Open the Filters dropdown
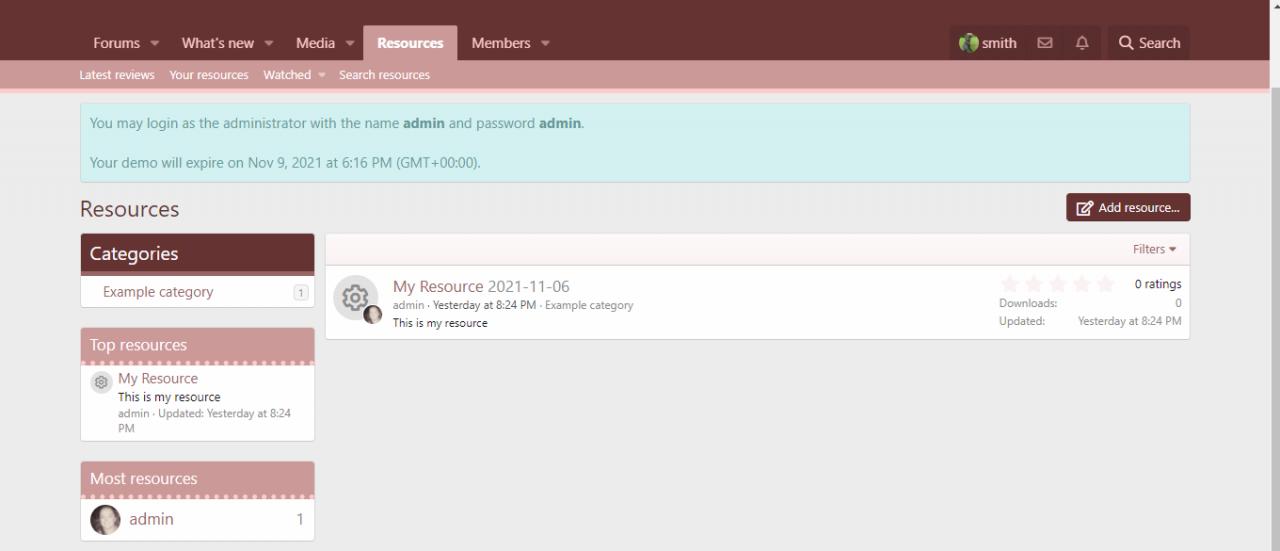Screen dimensions: 1280x551 click(1154, 249)
